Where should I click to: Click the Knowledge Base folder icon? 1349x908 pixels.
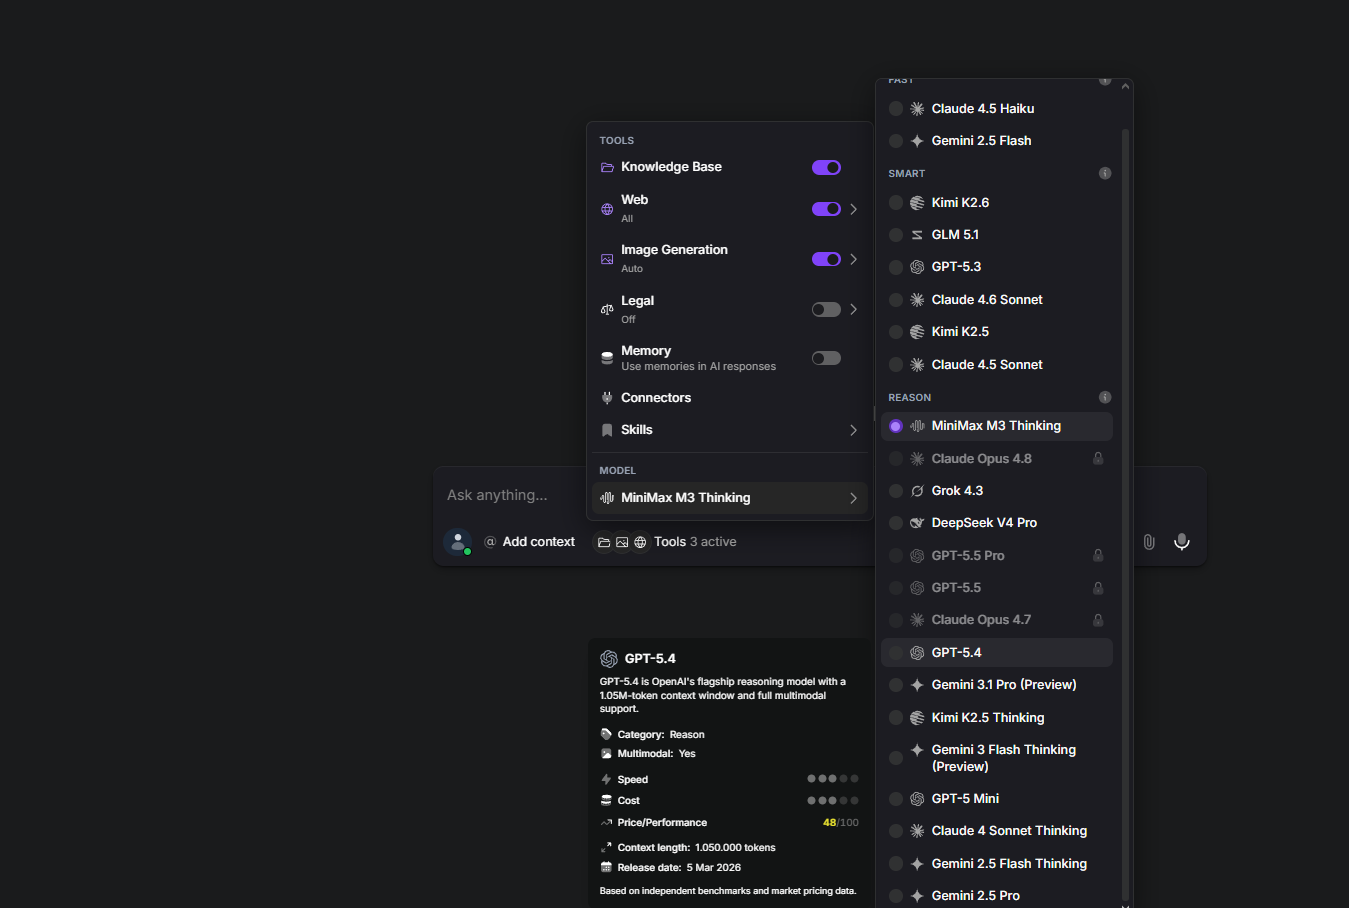tap(607, 168)
